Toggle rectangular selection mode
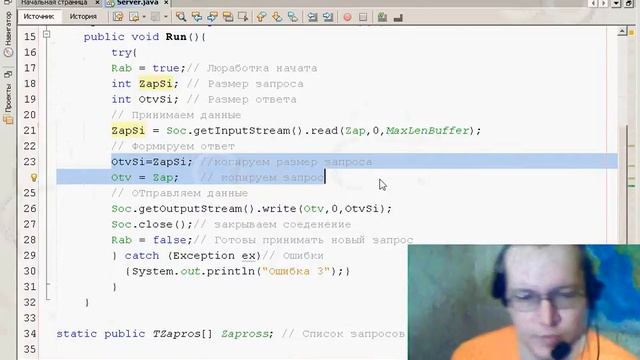Viewport: 640px width, 360px height. click(x=243, y=17)
